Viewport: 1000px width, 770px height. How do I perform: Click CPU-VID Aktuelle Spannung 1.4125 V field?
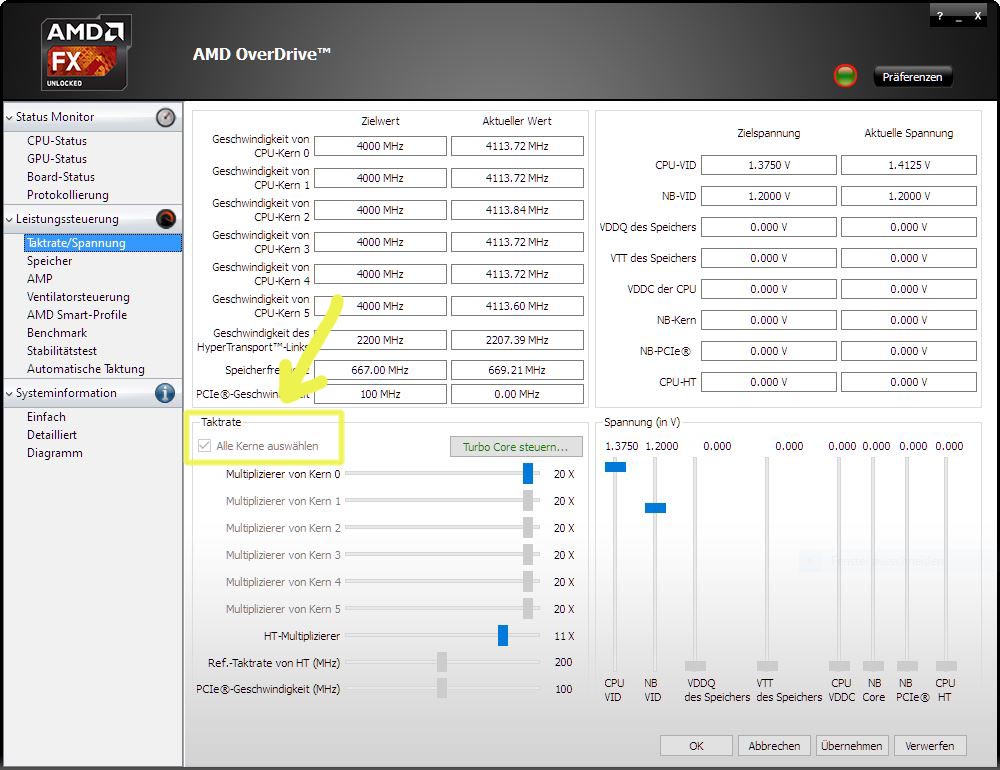pyautogui.click(x=909, y=165)
